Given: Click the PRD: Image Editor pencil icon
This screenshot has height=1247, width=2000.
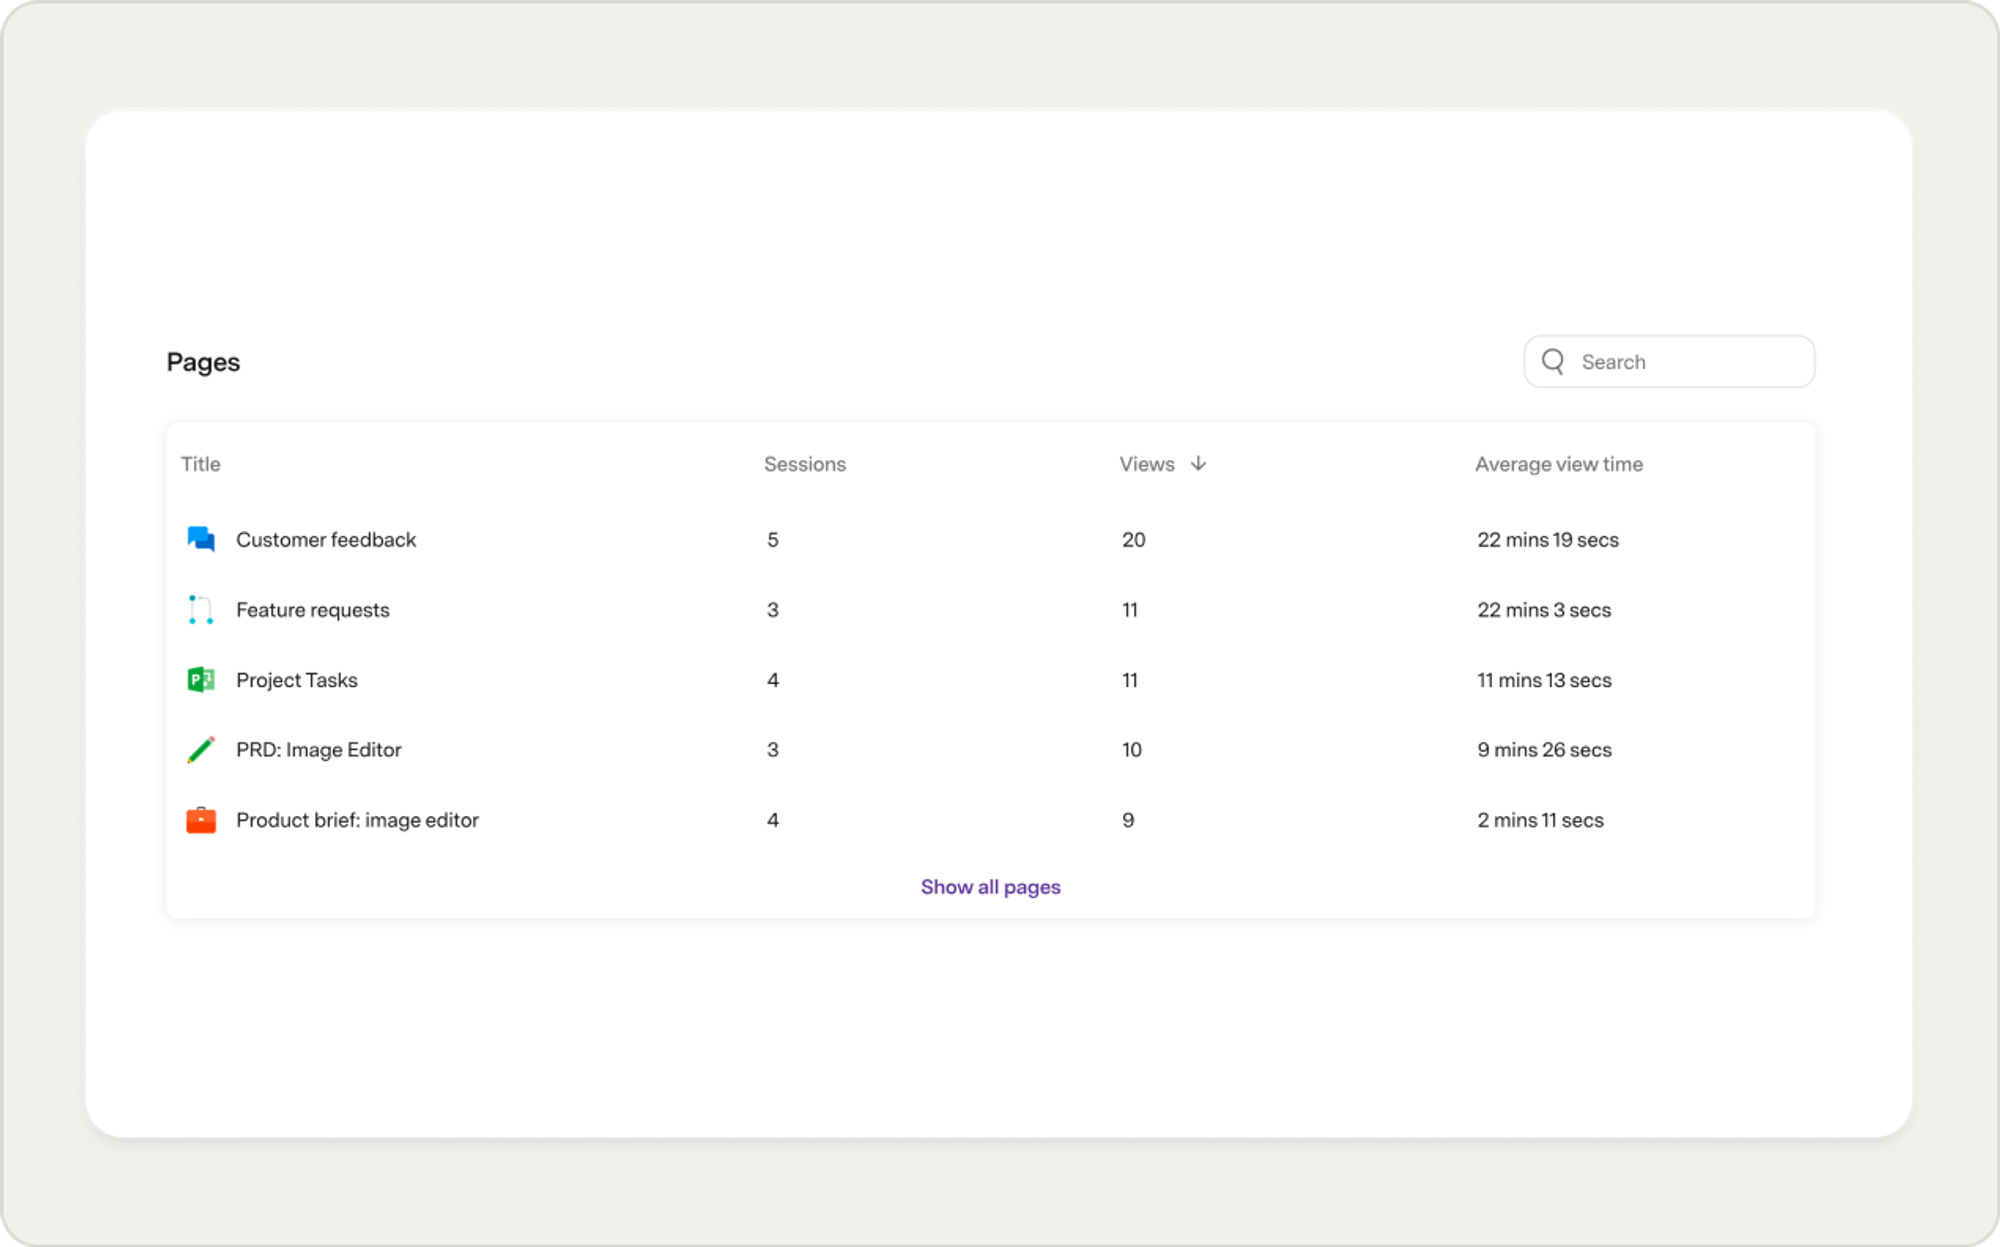Looking at the screenshot, I should (201, 750).
